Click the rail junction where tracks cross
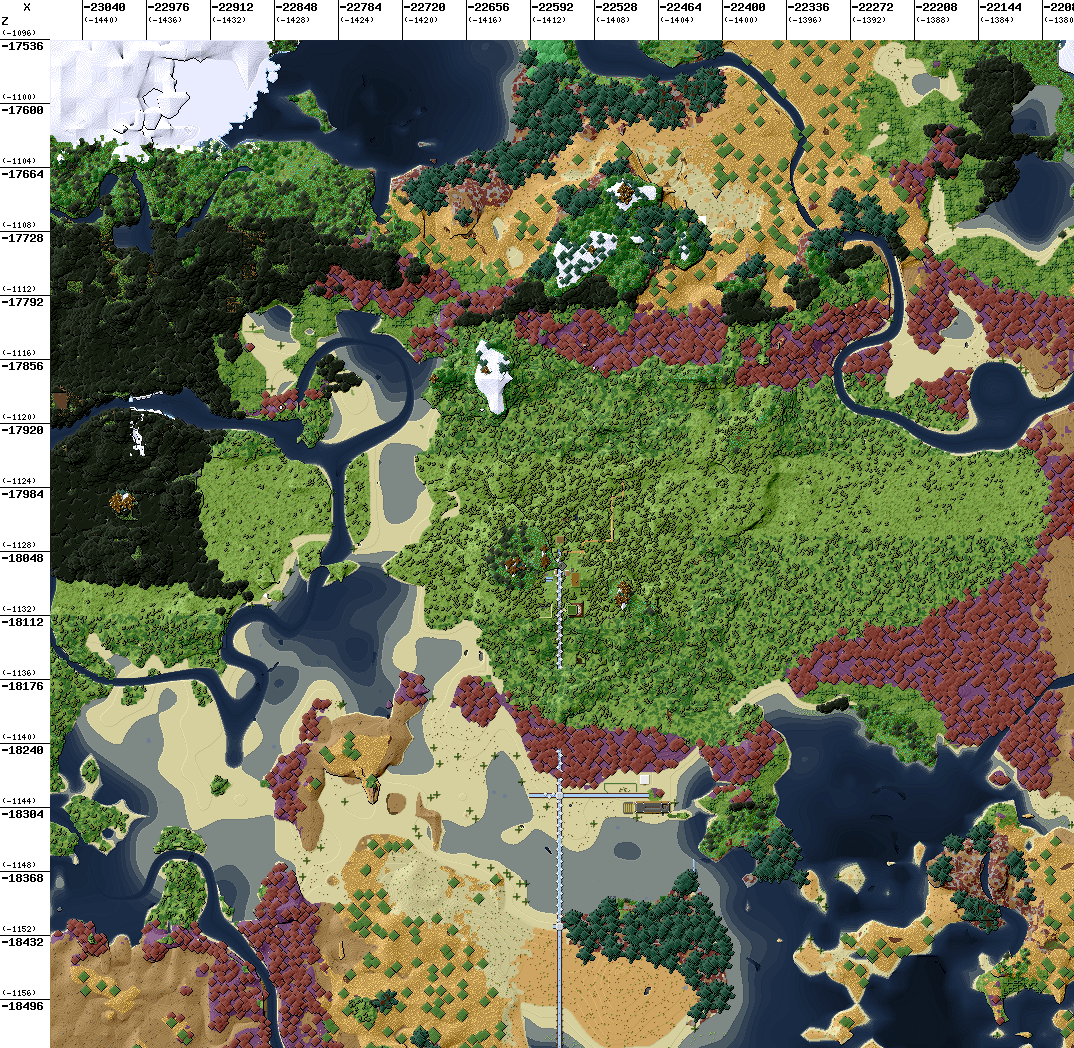 [559, 795]
